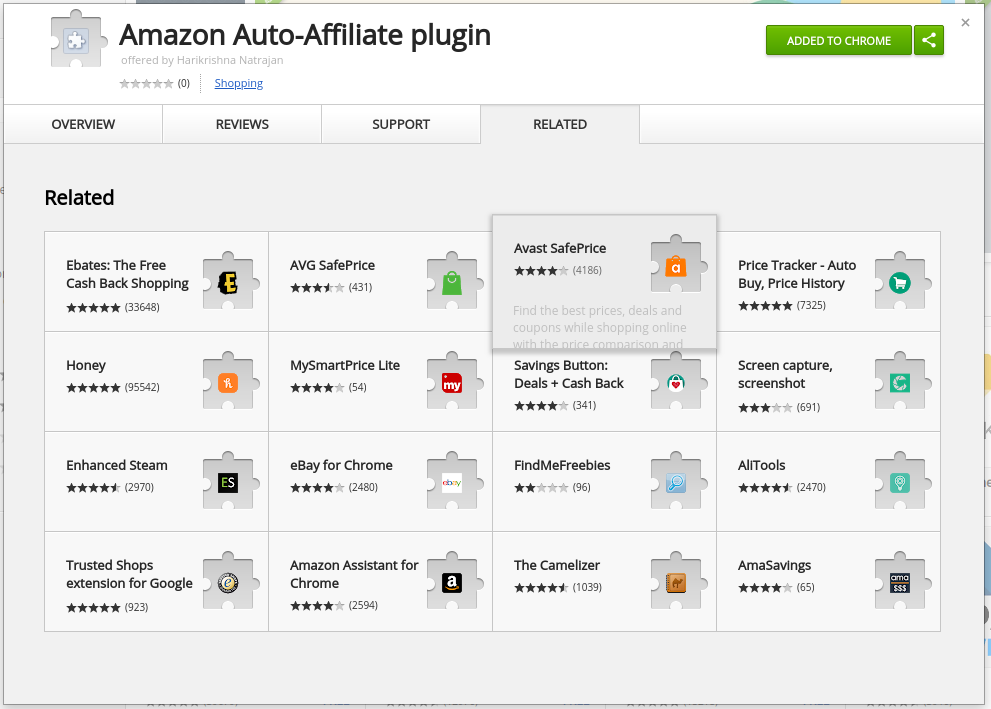Open the AVG SafePrice title
The width and height of the screenshot is (991, 709).
332,265
